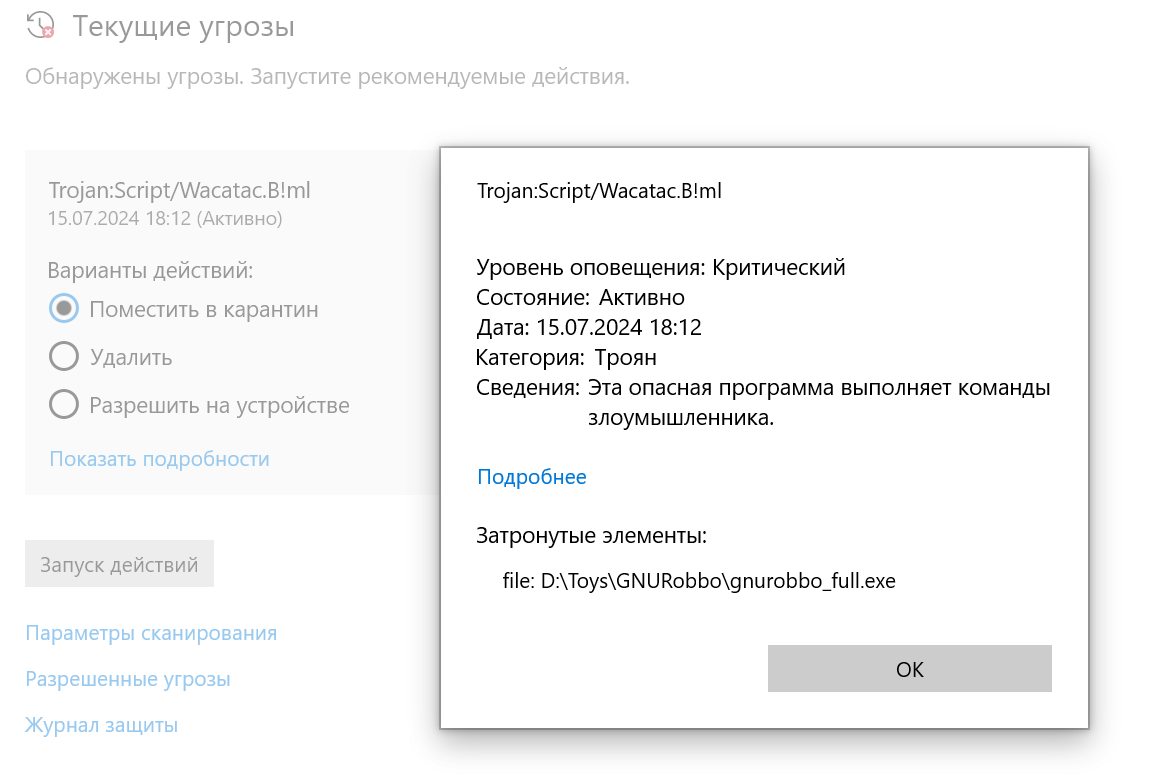1158x780 pixels.
Task: Open "Параметры сканирования" link
Action: (x=151, y=633)
